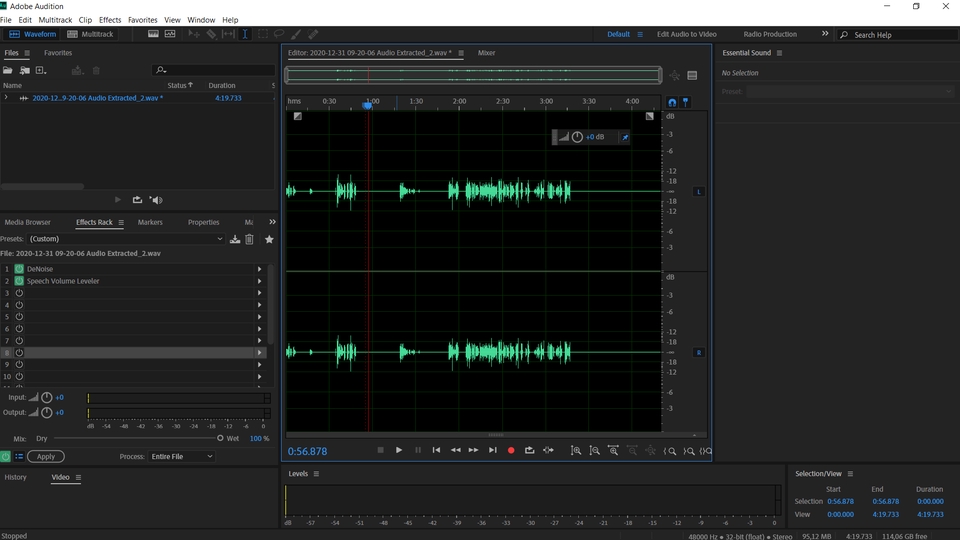The height and width of the screenshot is (540, 960).
Task: Click the red Record button
Action: (511, 451)
